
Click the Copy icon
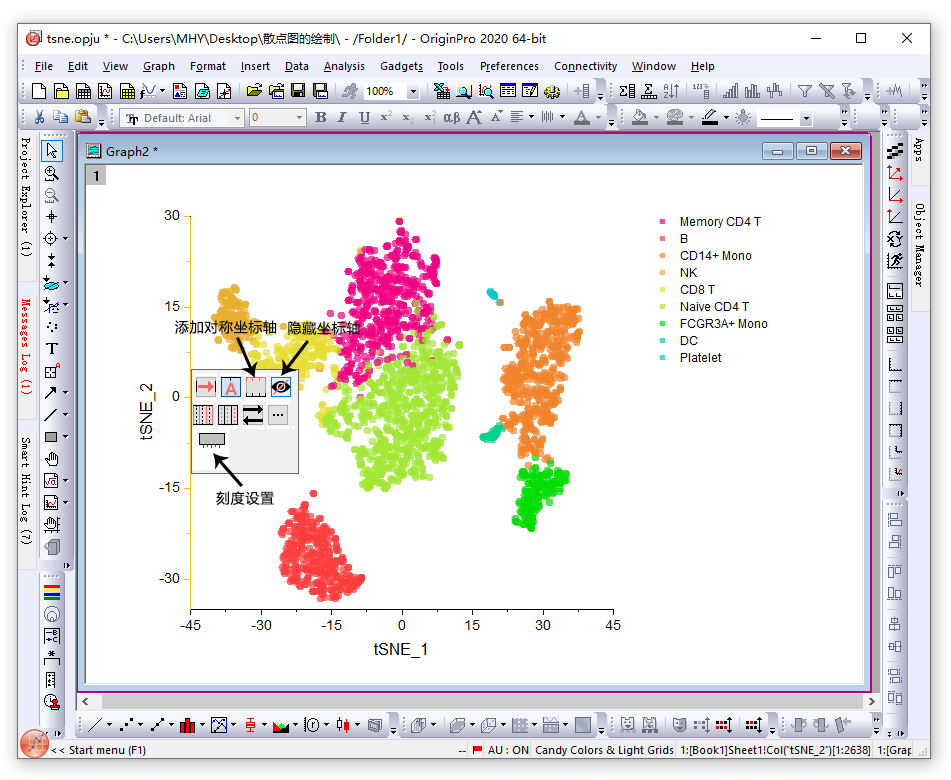point(61,117)
